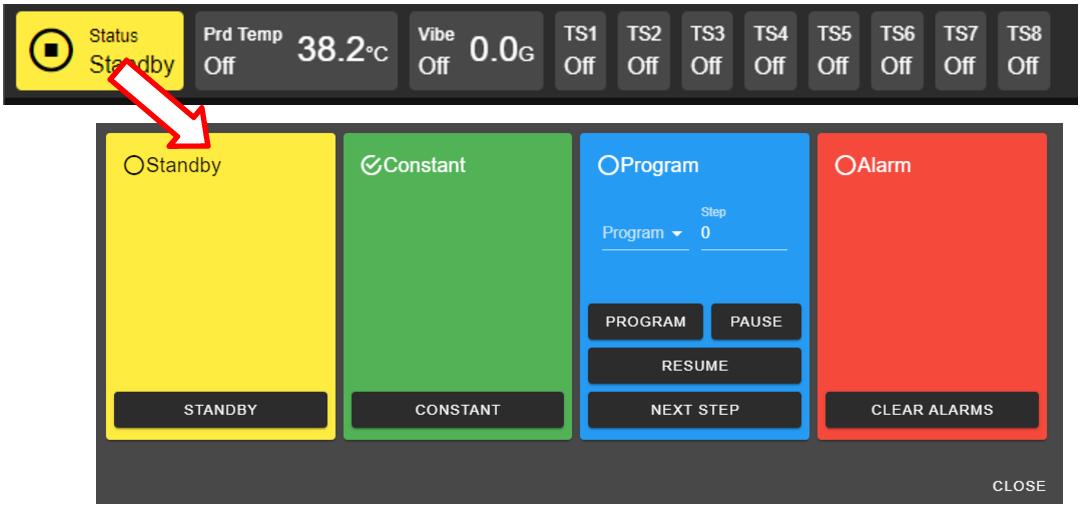Click the 'Constant' label text in the green card
The height and width of the screenshot is (511, 1084).
tap(424, 165)
